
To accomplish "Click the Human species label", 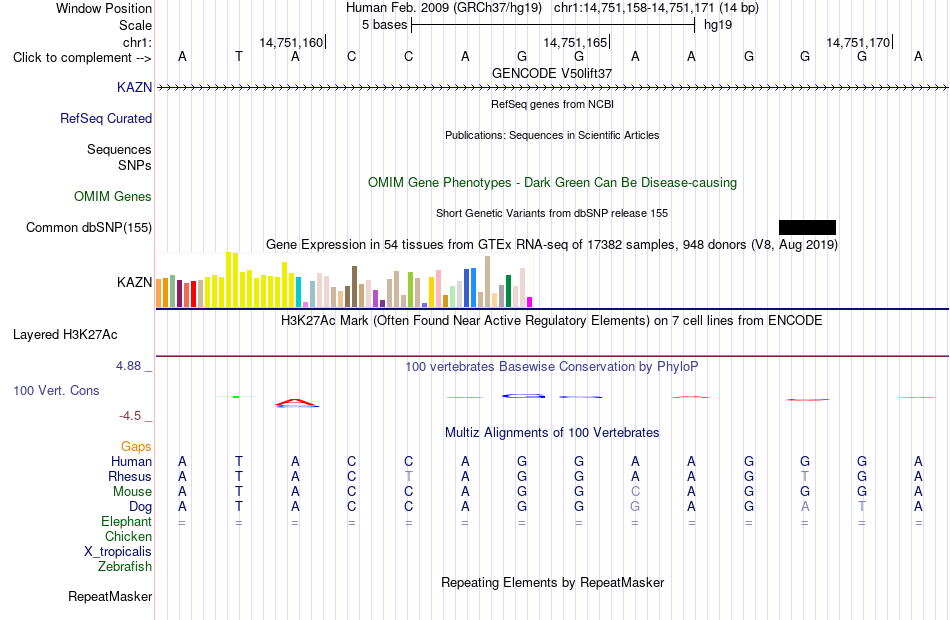I will pyautogui.click(x=131, y=462).
